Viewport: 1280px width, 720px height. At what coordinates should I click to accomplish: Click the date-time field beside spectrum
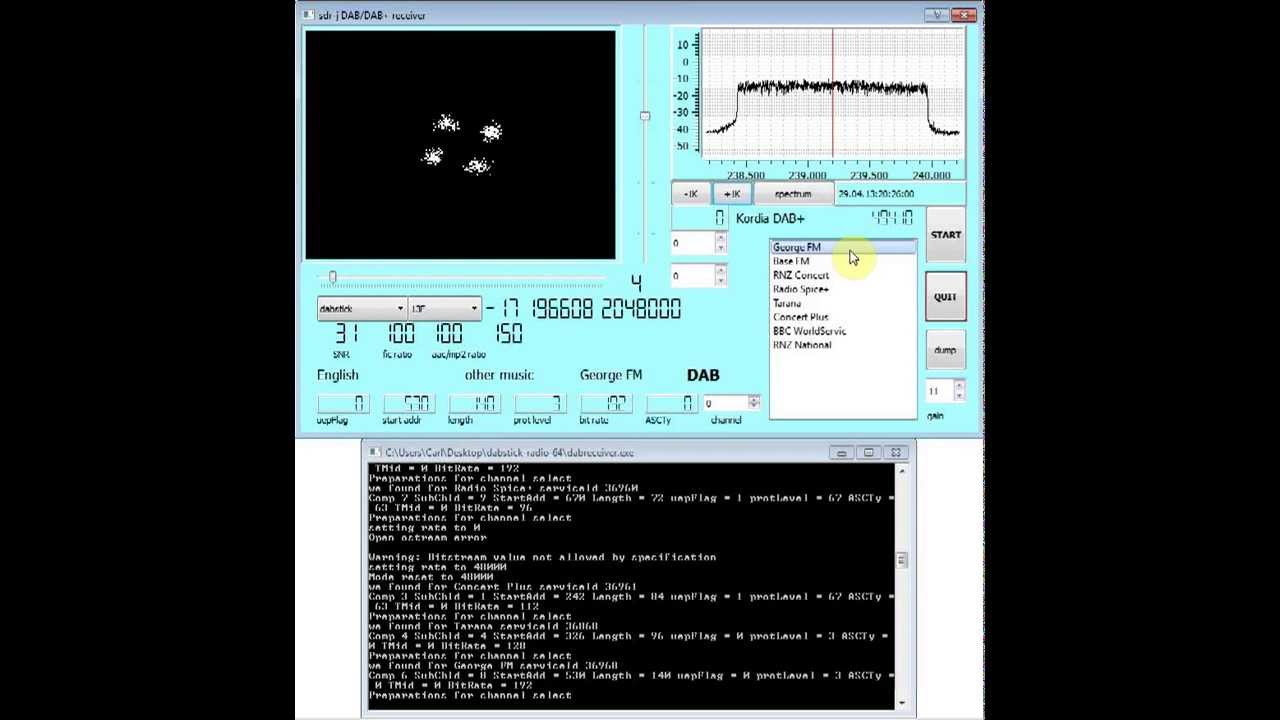(x=900, y=194)
